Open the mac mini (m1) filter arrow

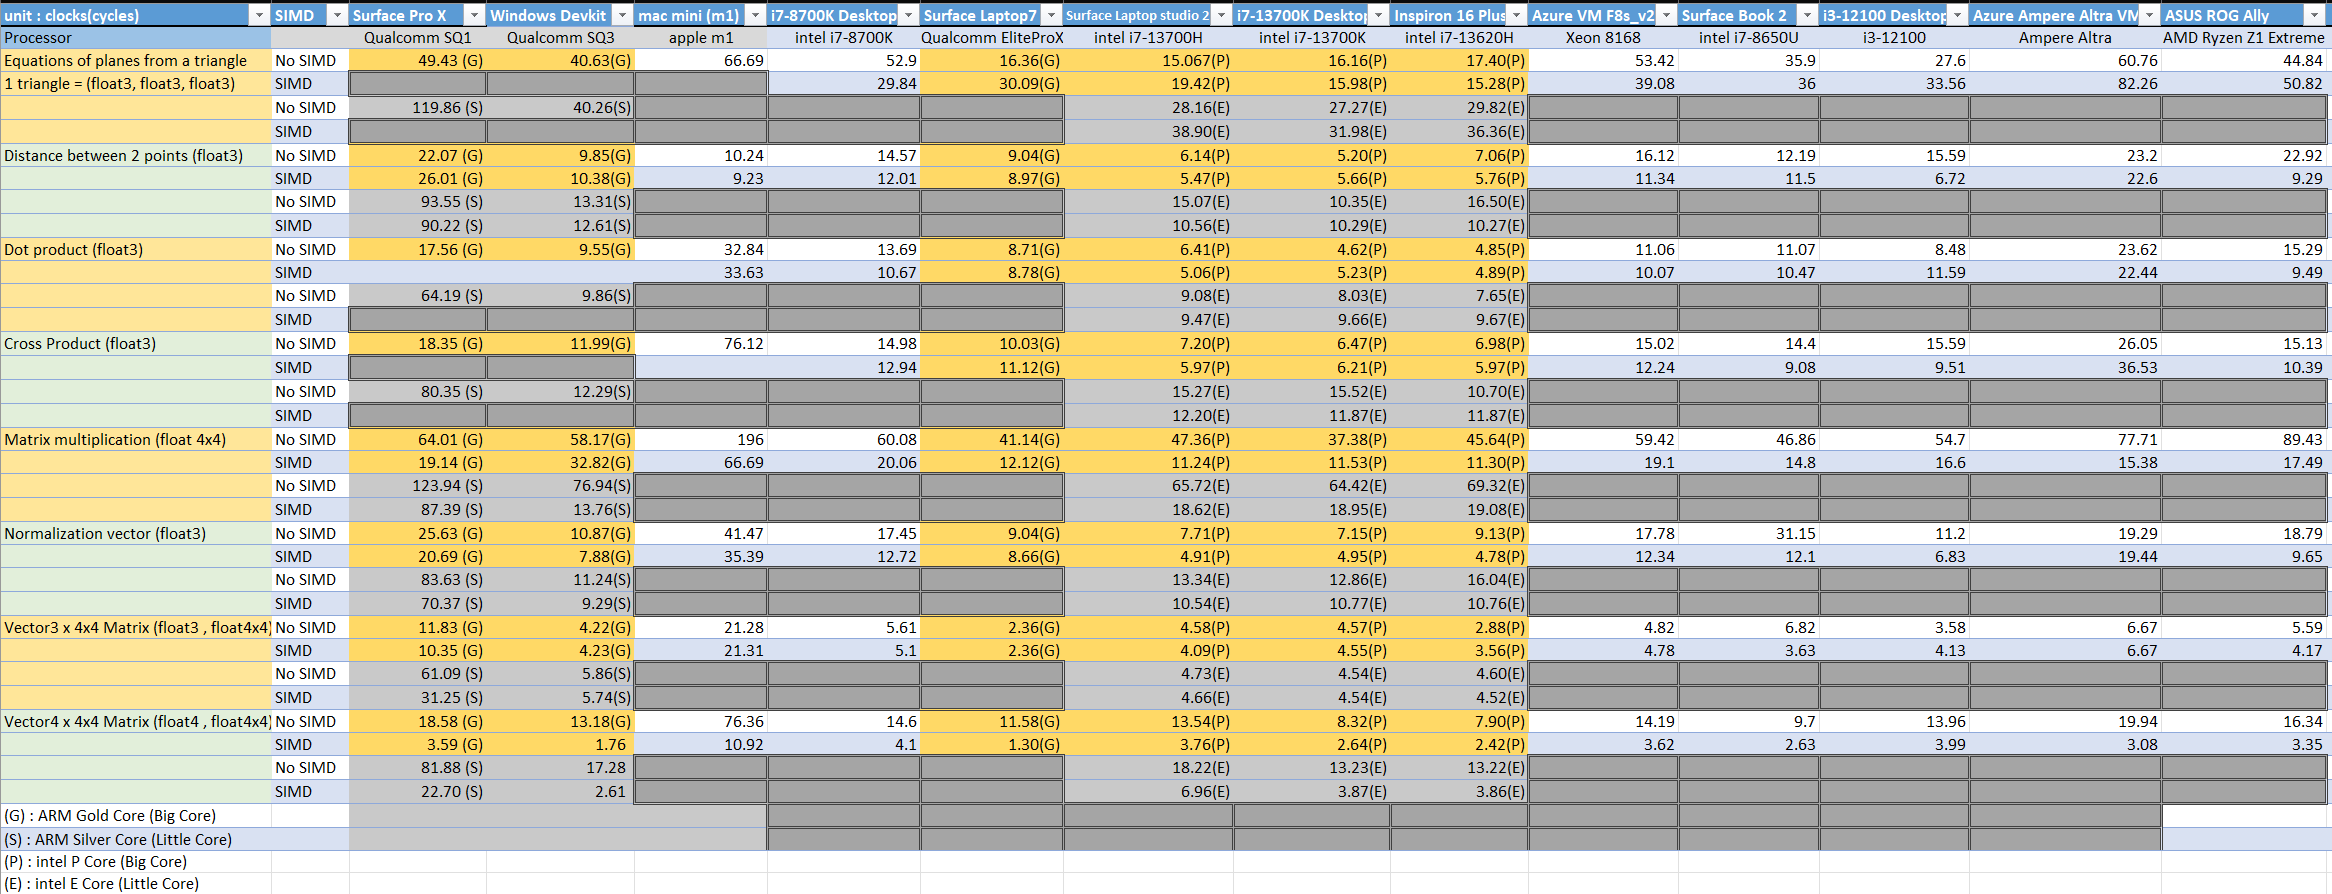(x=755, y=15)
